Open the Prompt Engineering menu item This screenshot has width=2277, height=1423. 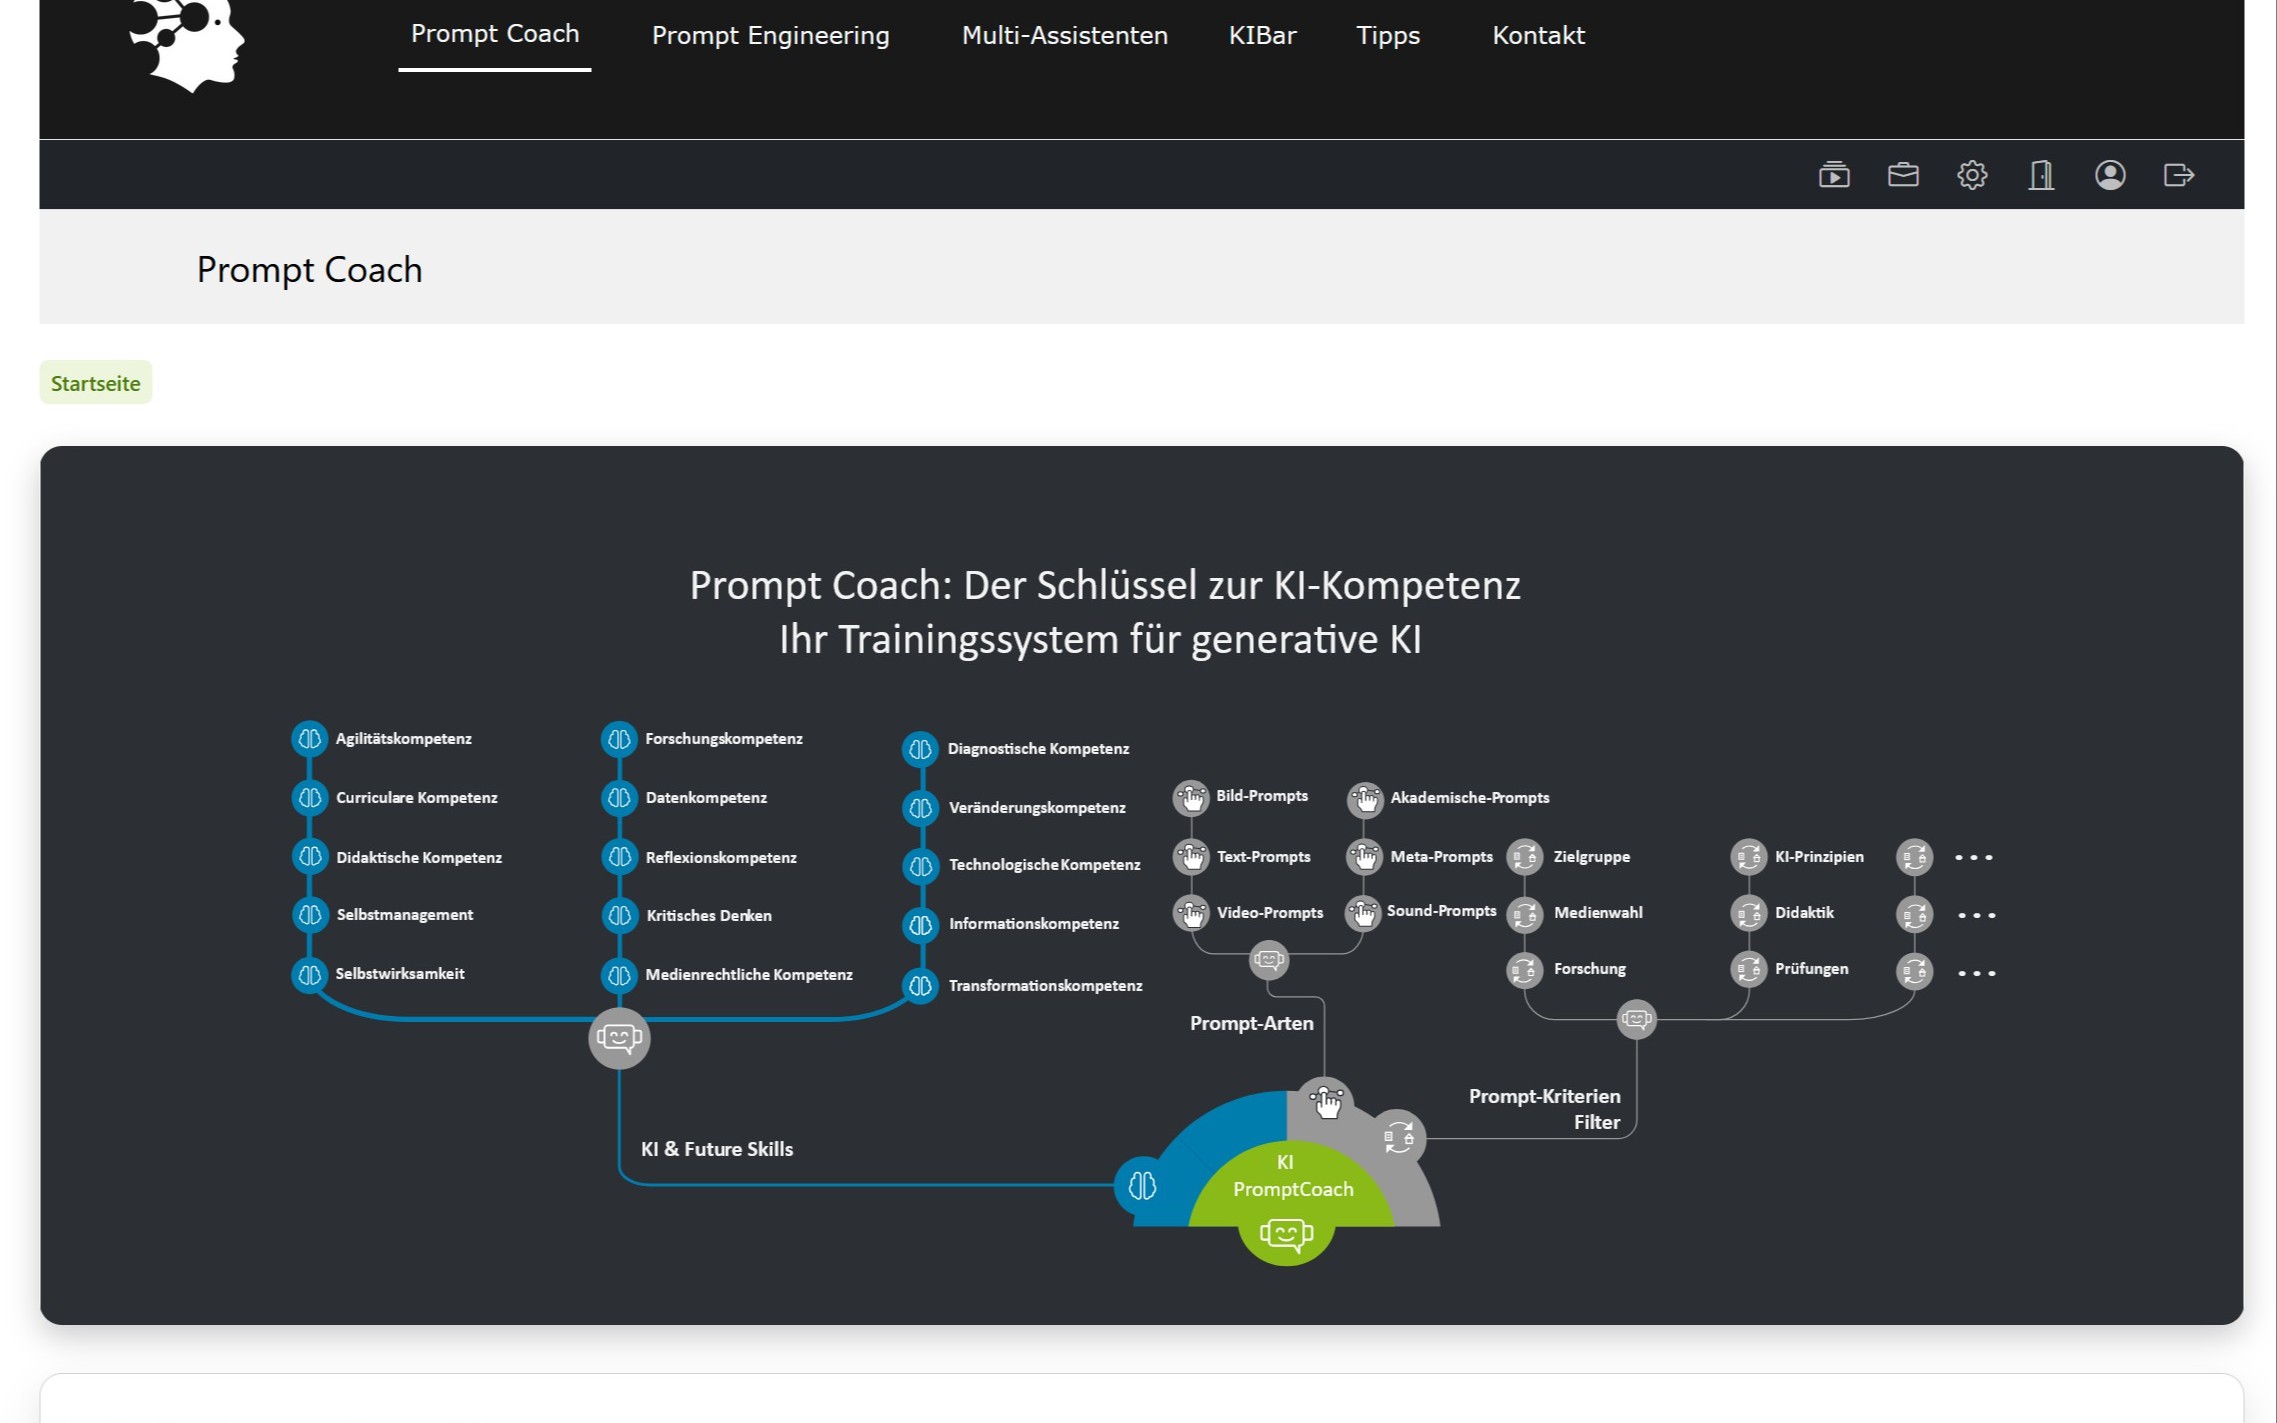click(770, 36)
